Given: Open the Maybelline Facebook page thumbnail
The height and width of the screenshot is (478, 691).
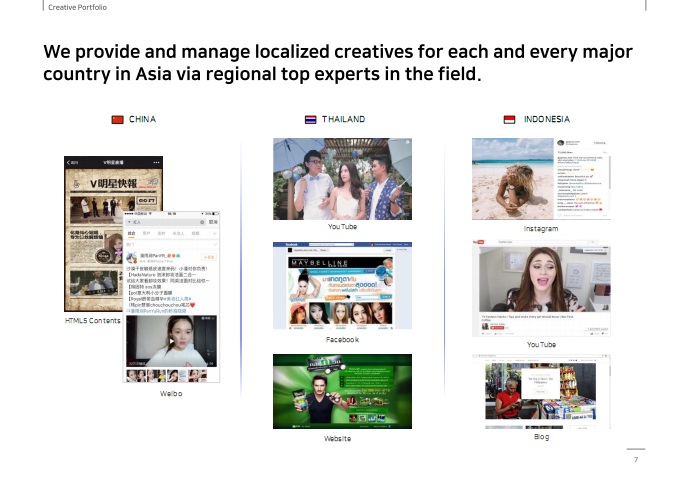Looking at the screenshot, I should coord(342,285).
